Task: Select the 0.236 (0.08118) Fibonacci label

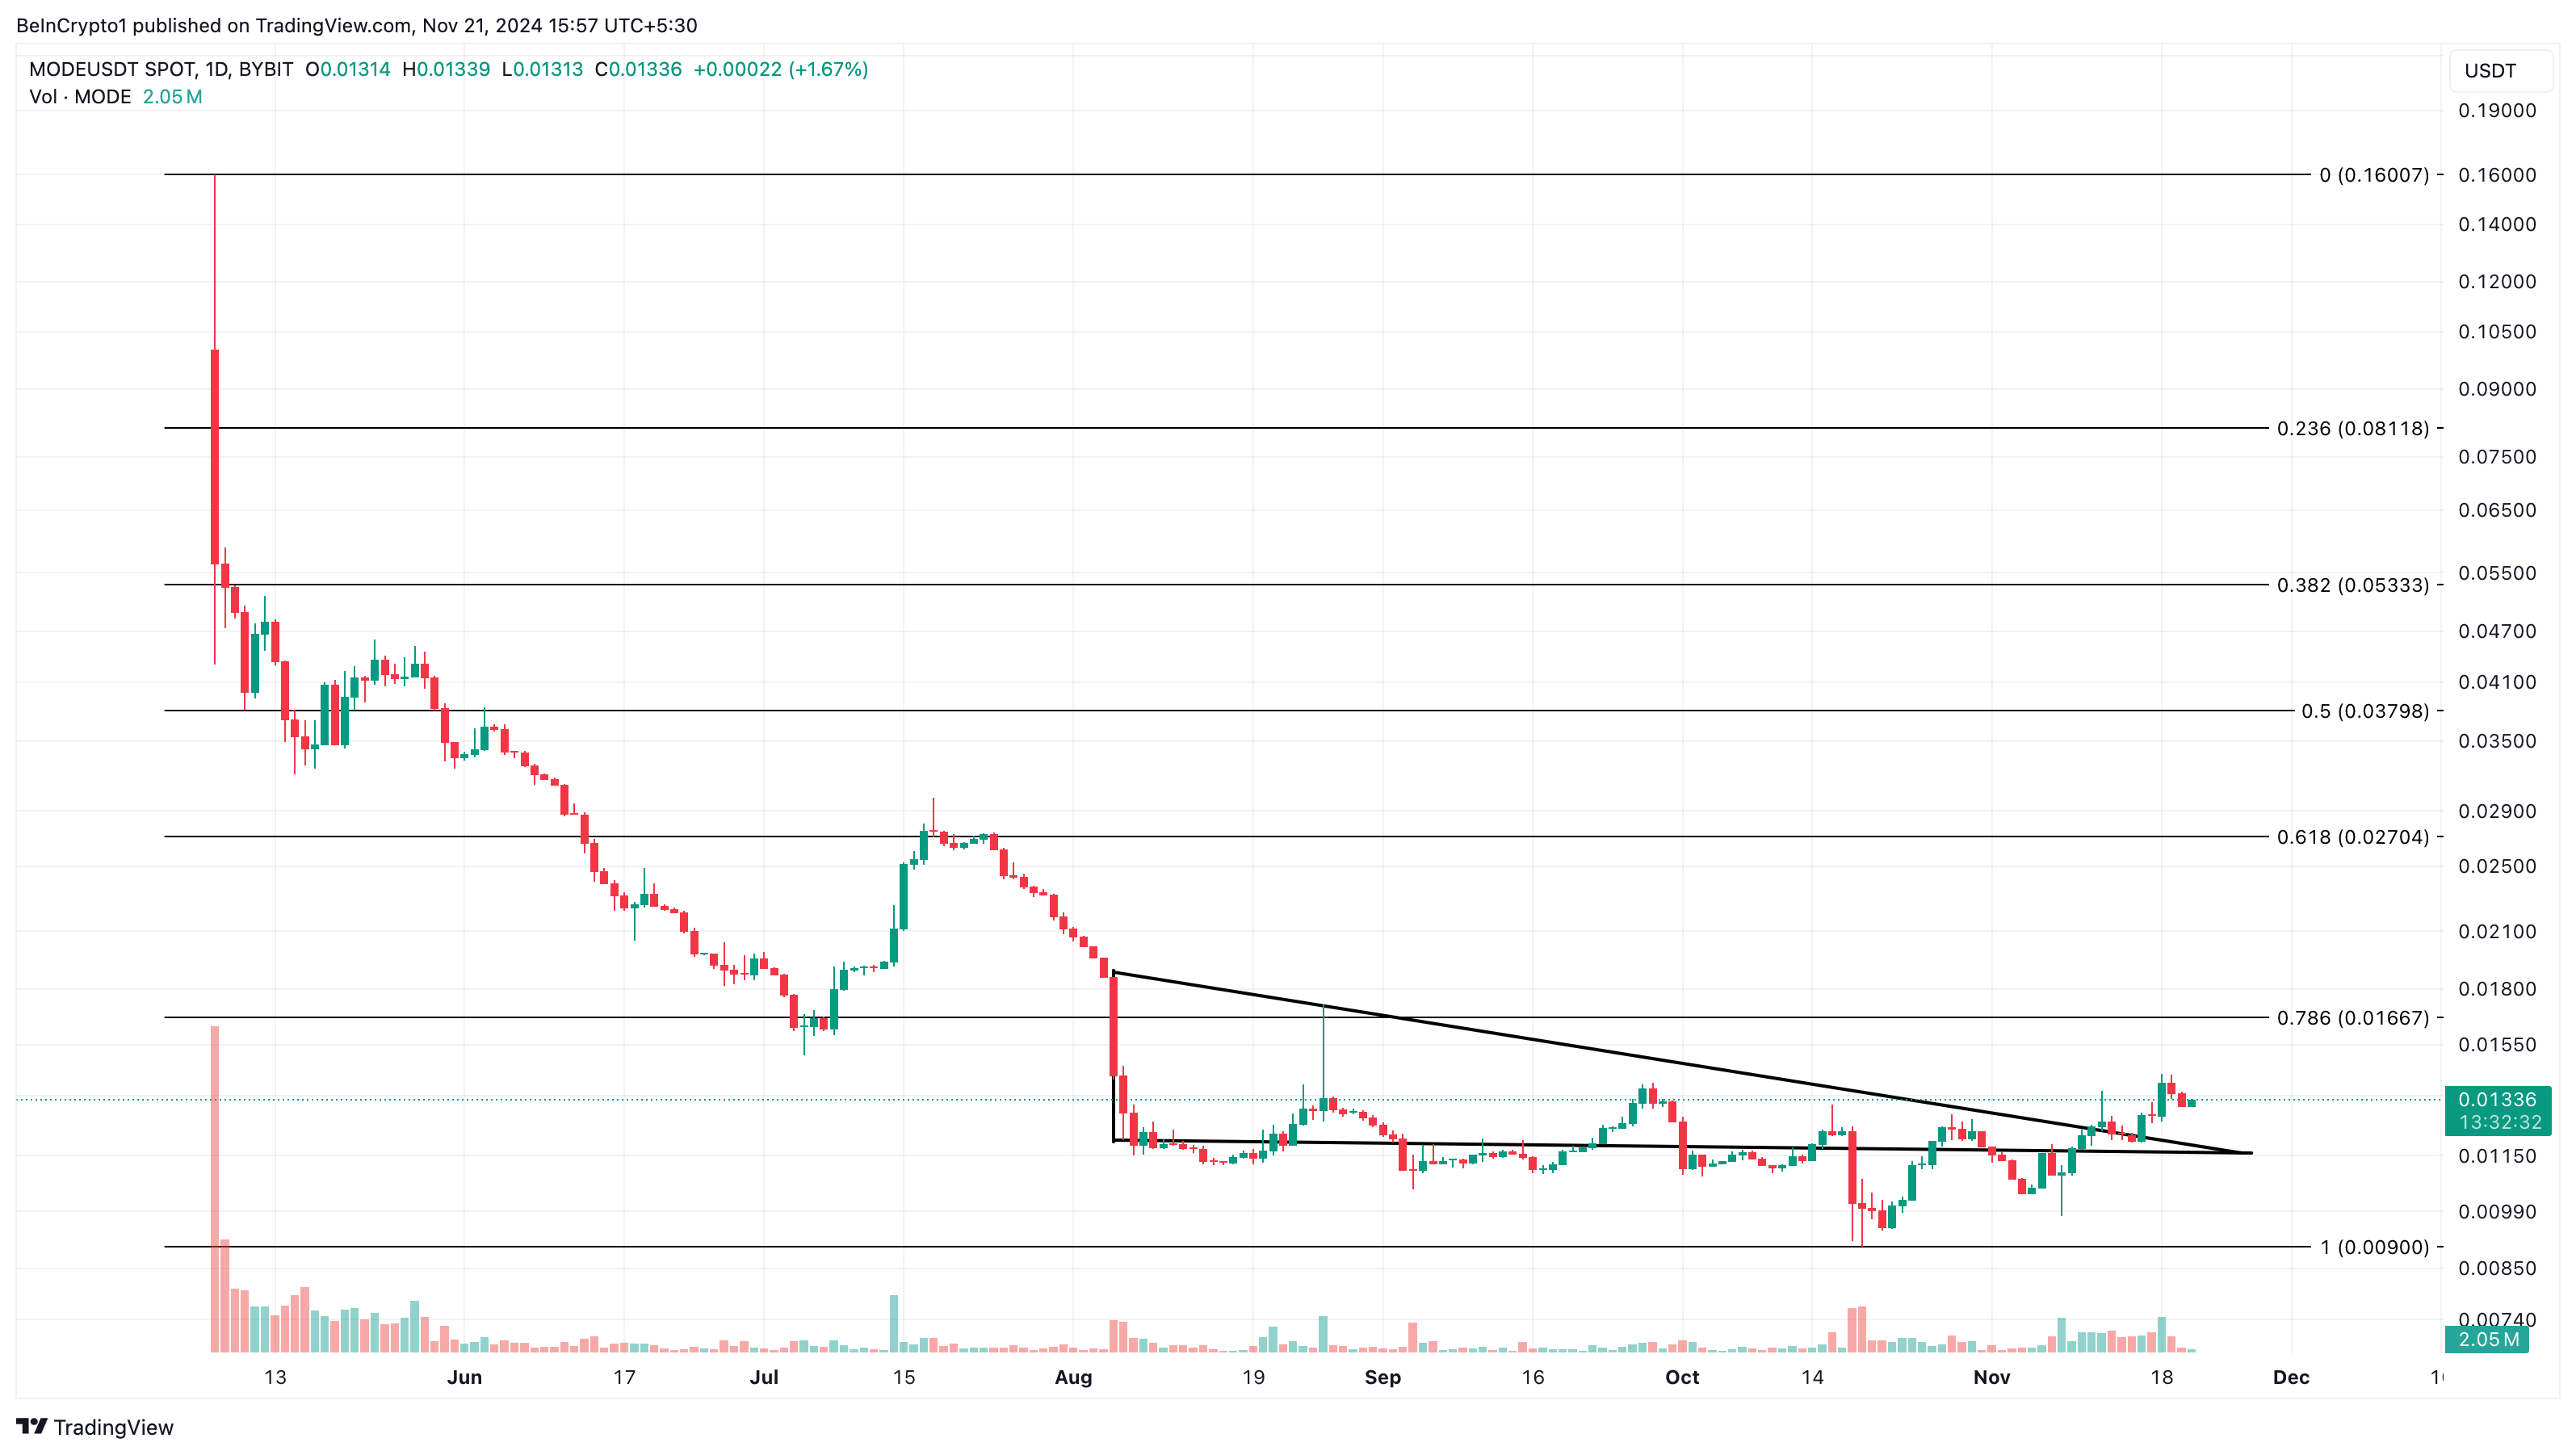Action: coord(2352,429)
